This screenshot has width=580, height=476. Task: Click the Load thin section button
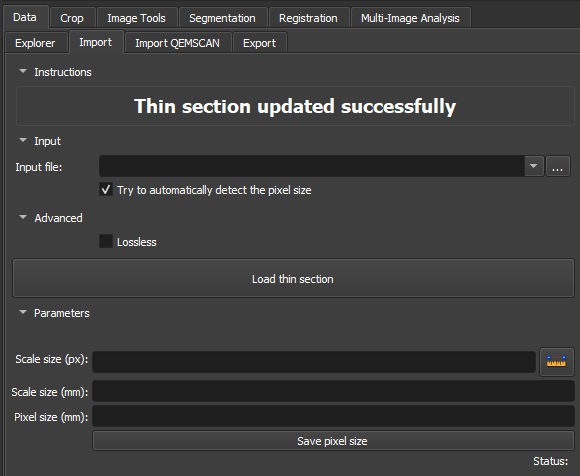(293, 278)
